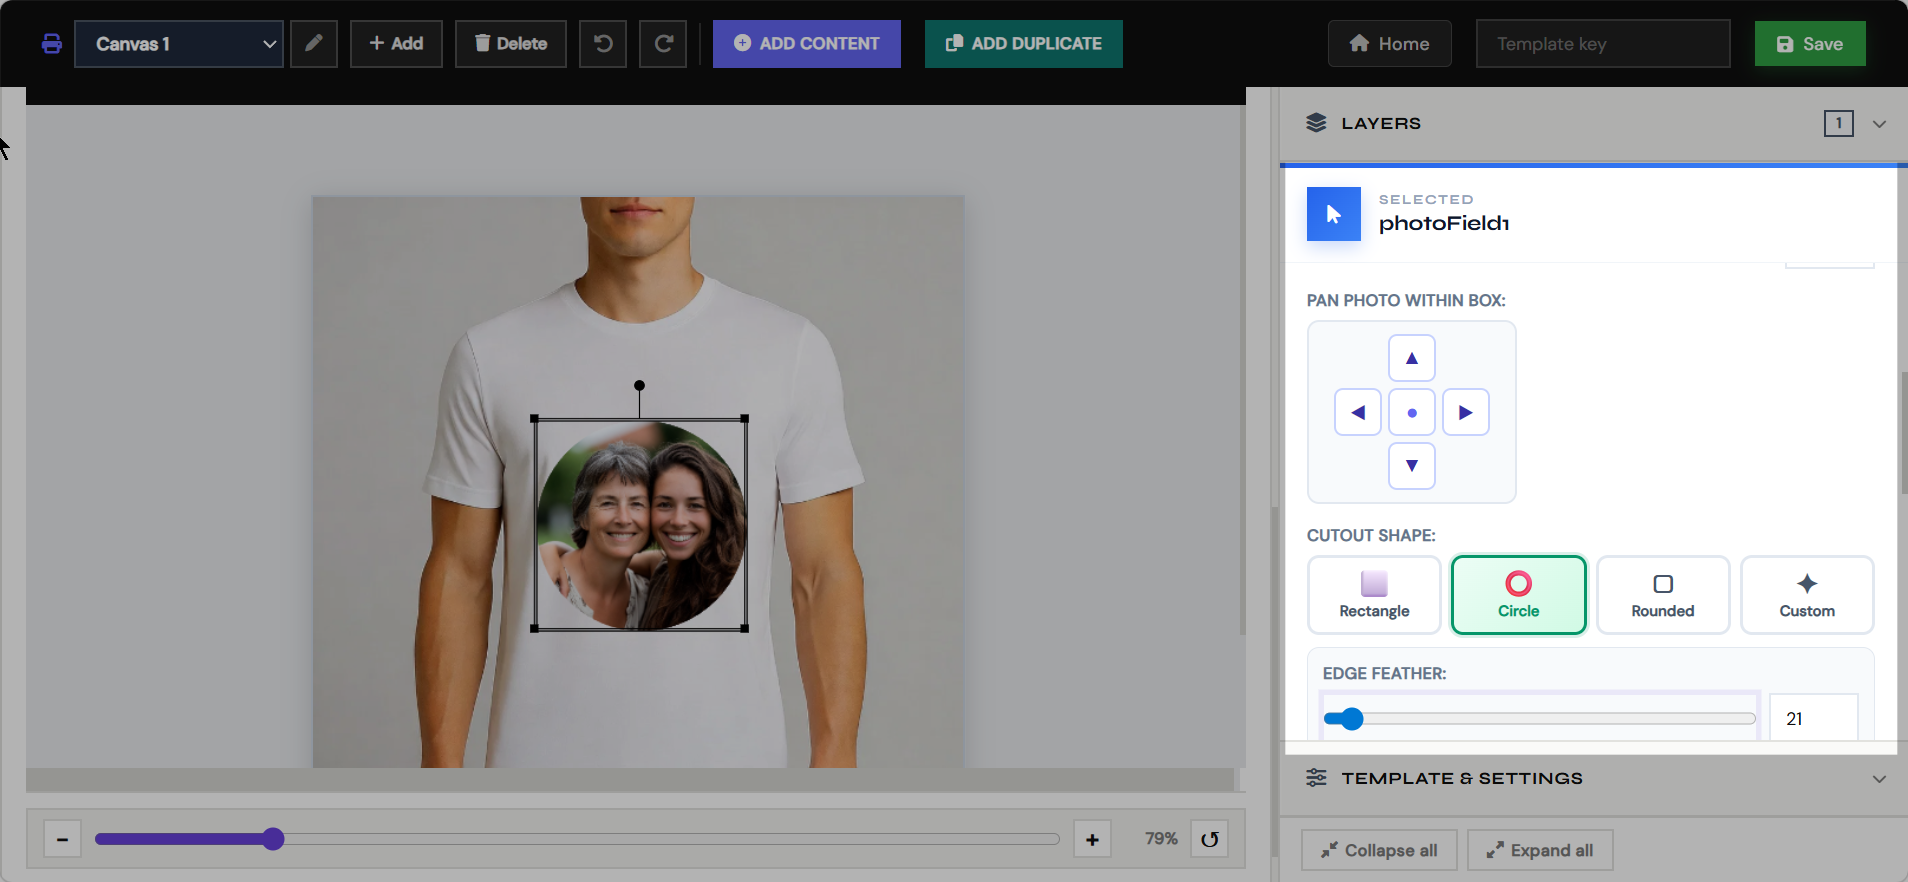Expand the Template & Settings section
Screen dimensions: 1908x882
[1879, 779]
